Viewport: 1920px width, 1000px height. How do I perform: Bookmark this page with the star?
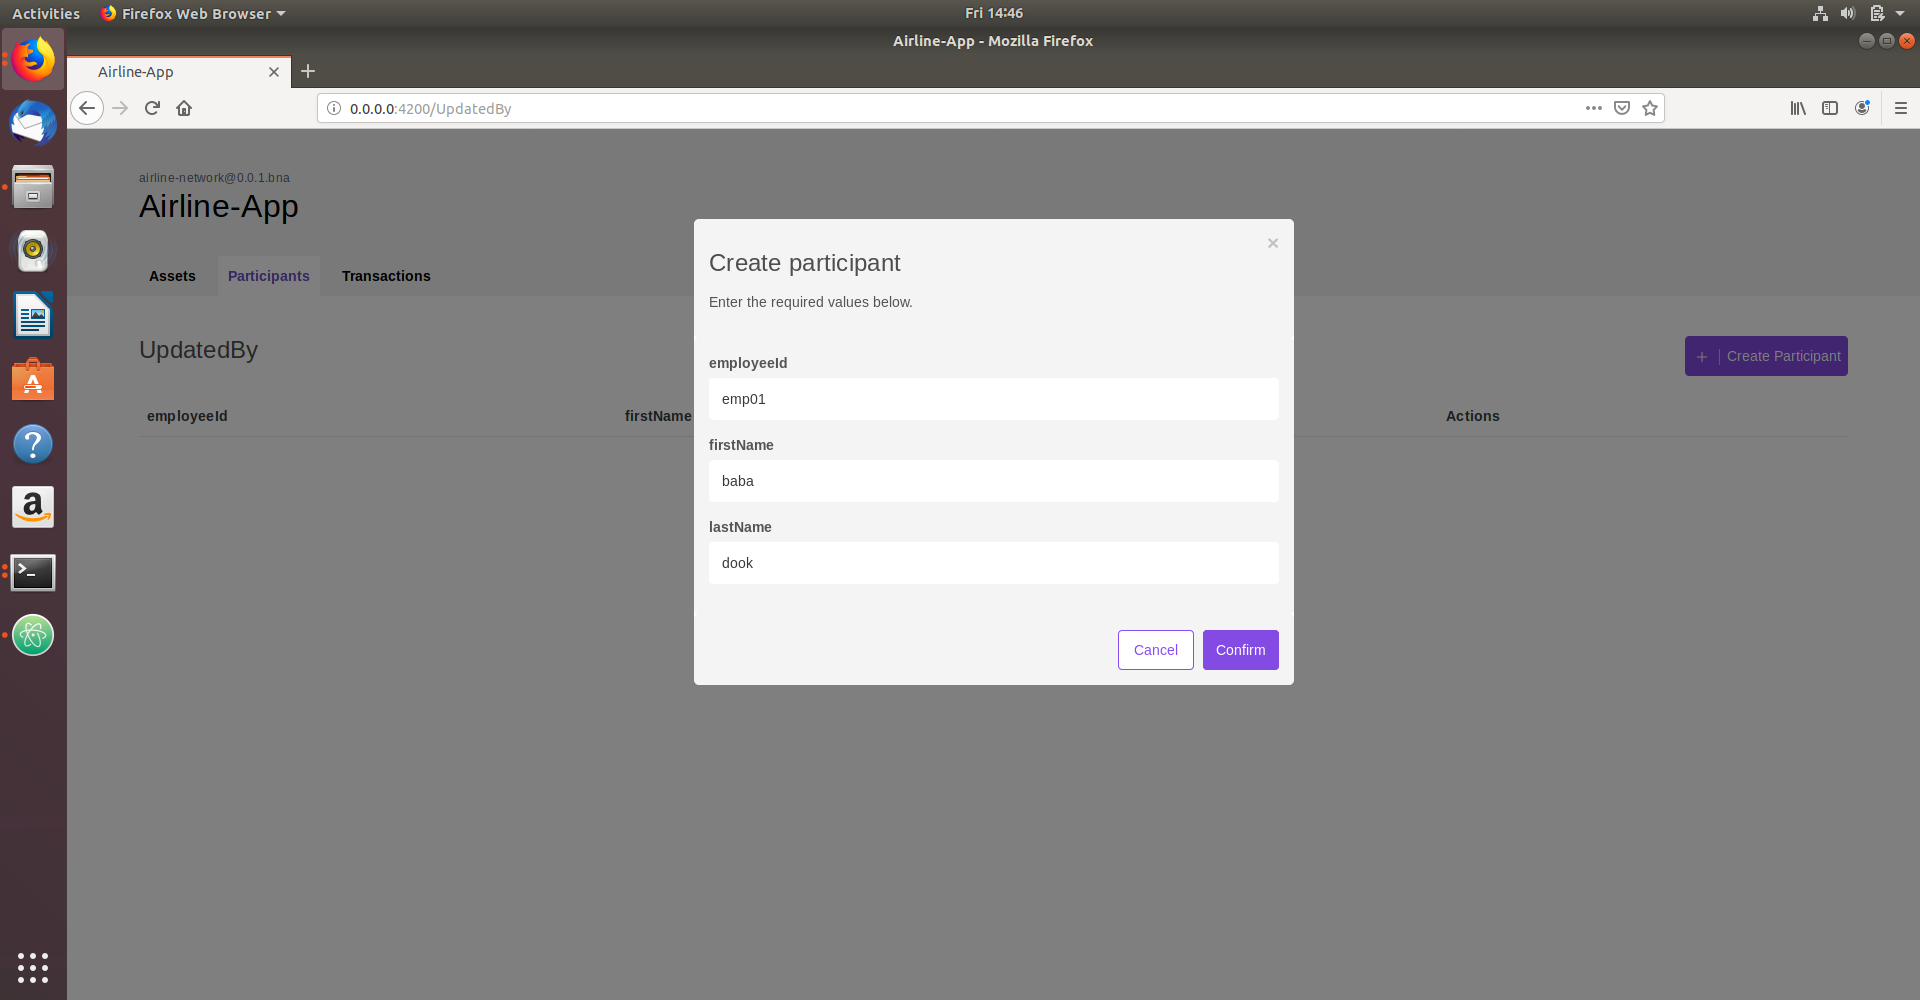click(x=1649, y=108)
